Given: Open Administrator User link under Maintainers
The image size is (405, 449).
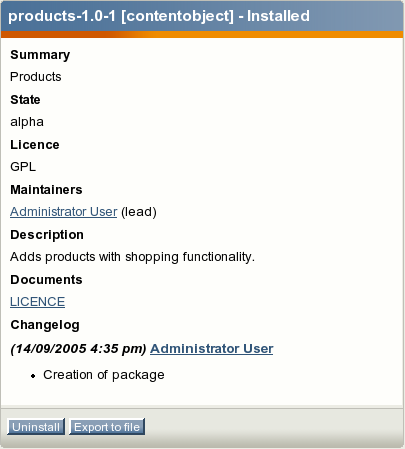Looking at the screenshot, I should tap(64, 212).
